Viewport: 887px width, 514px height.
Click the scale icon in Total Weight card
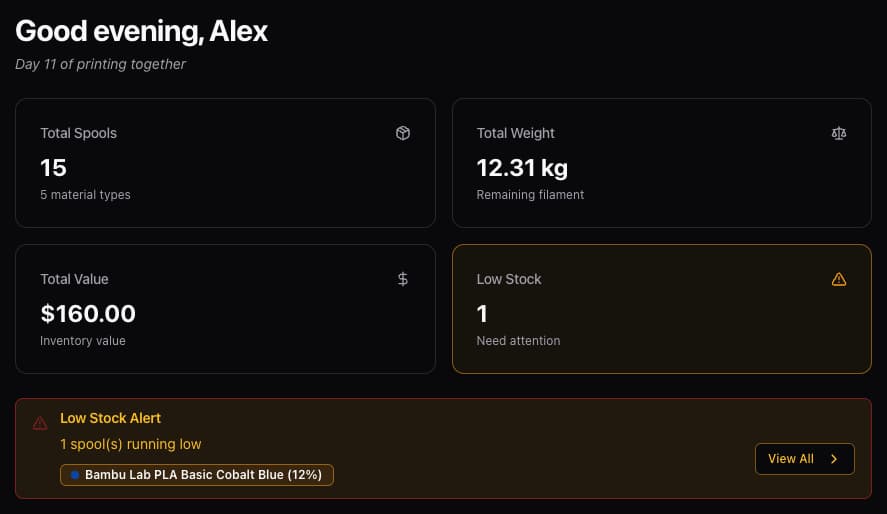[x=839, y=133]
